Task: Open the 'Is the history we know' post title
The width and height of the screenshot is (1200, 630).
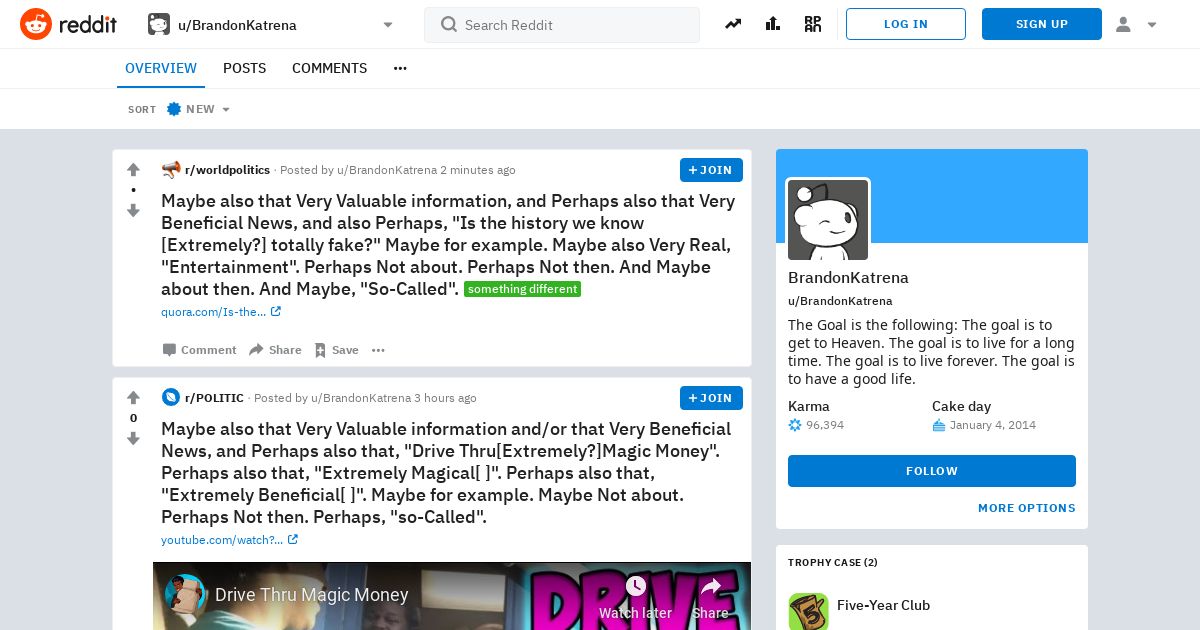Action: tap(448, 245)
